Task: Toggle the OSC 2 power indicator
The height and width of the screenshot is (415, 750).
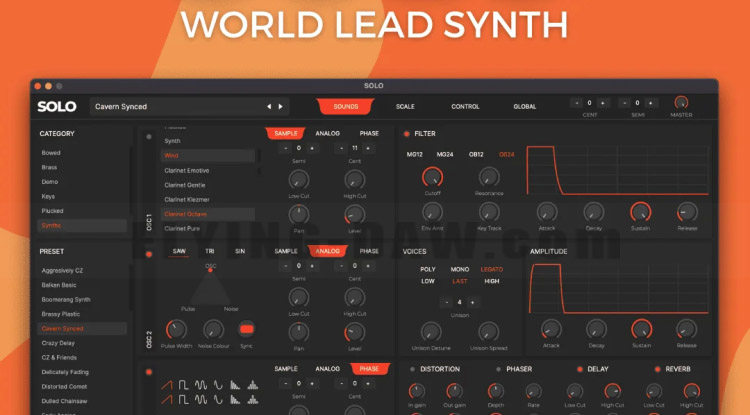Action: click(149, 254)
